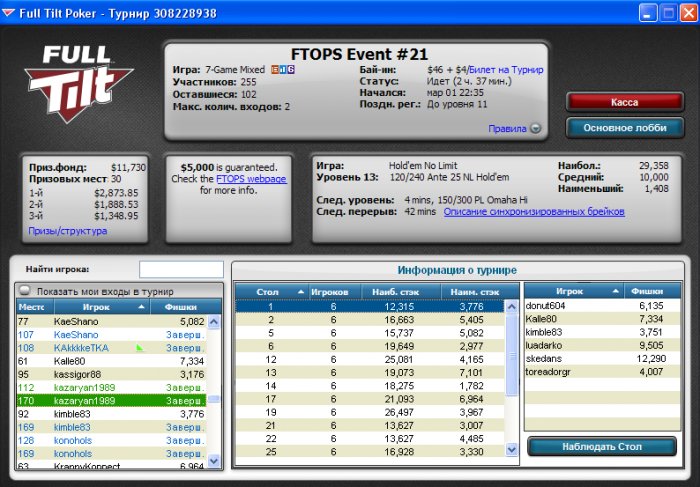Close the Full Tilt Poker window
Screen dimensions: 700x487
[688, 13]
